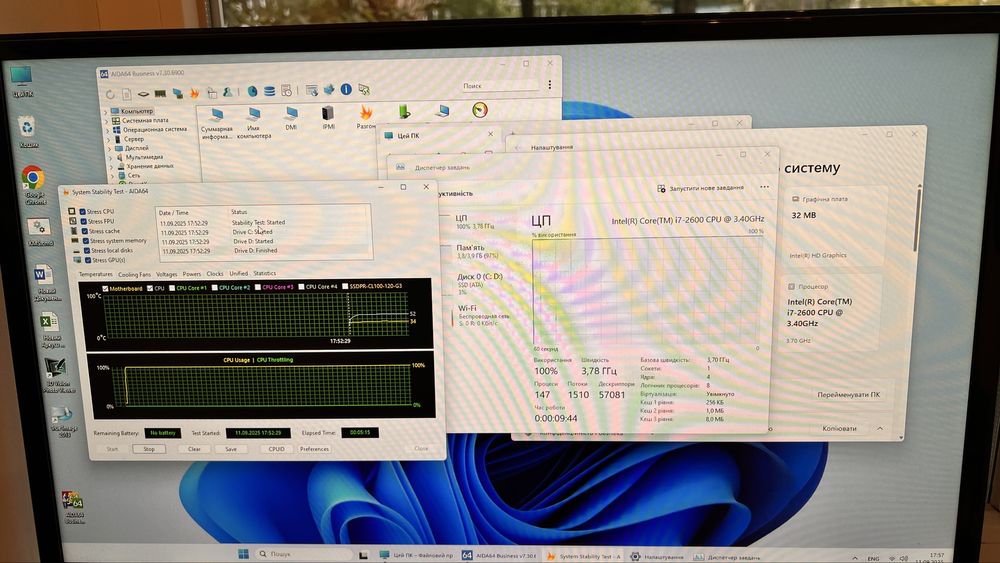1000x563 pixels.
Task: Expand Мультимедиа tree node
Action: point(111,157)
